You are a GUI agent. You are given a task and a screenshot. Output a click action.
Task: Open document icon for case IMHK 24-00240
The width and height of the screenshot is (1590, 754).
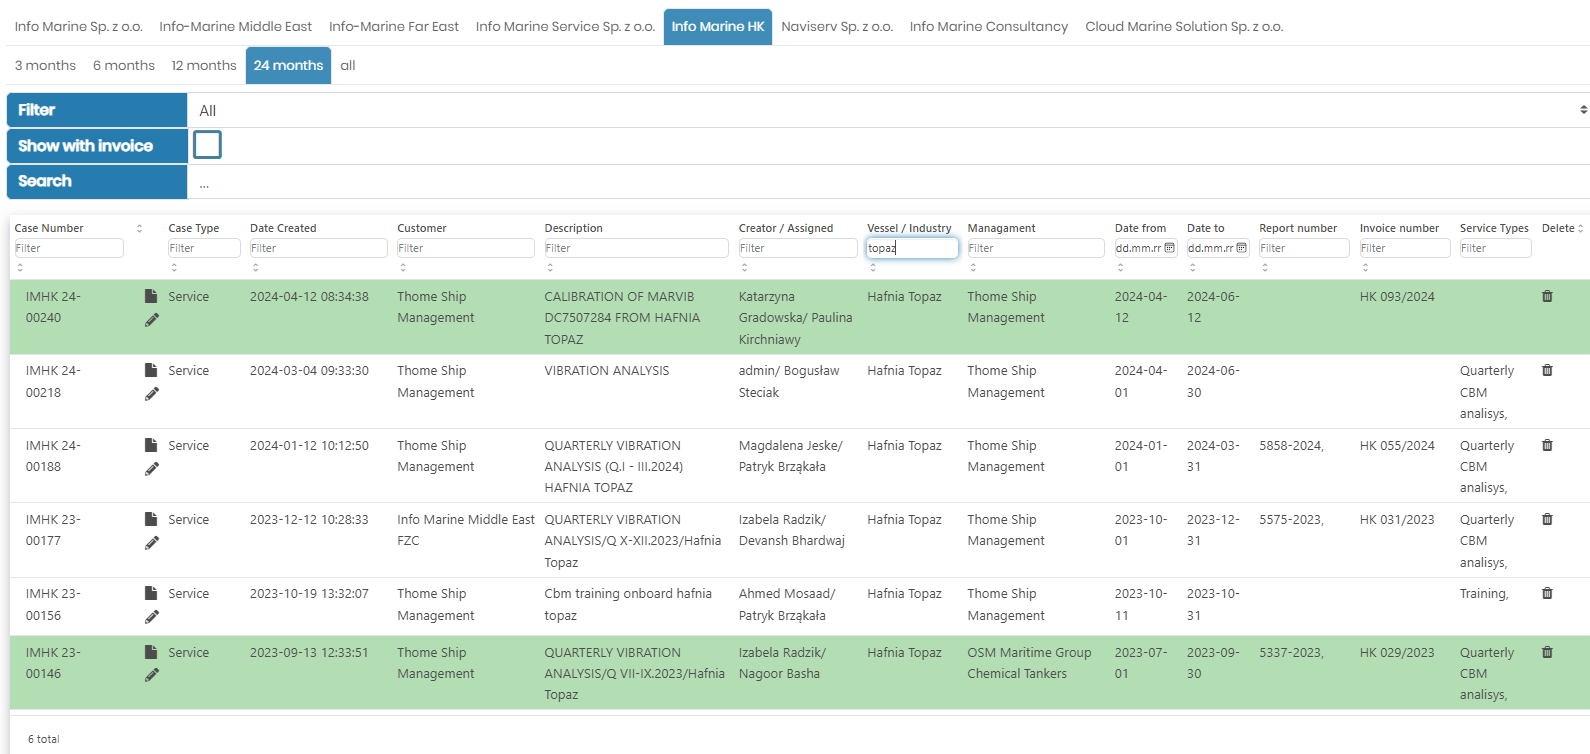pyautogui.click(x=151, y=296)
